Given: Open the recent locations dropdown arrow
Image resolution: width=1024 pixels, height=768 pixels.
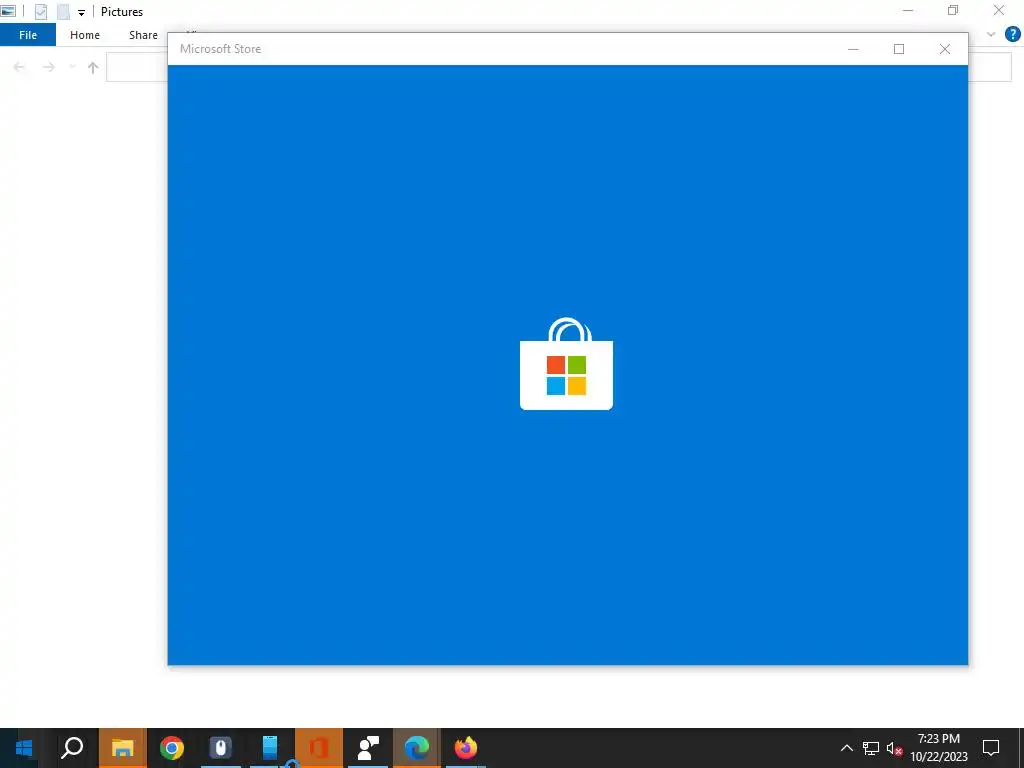Looking at the screenshot, I should tap(72, 67).
